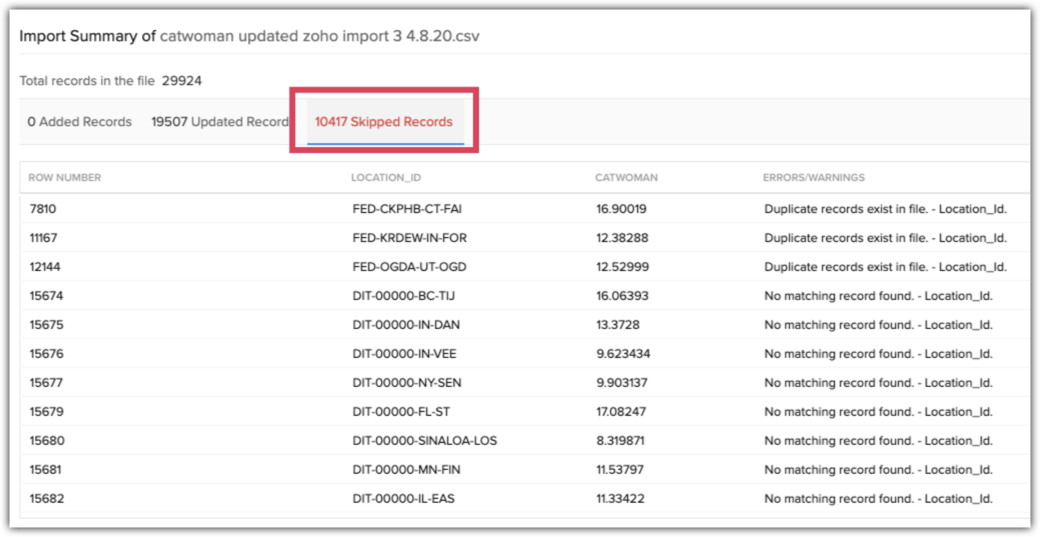Select the 9.903137 Catwoman value
Image resolution: width=1040 pixels, height=537 pixels.
tap(621, 383)
